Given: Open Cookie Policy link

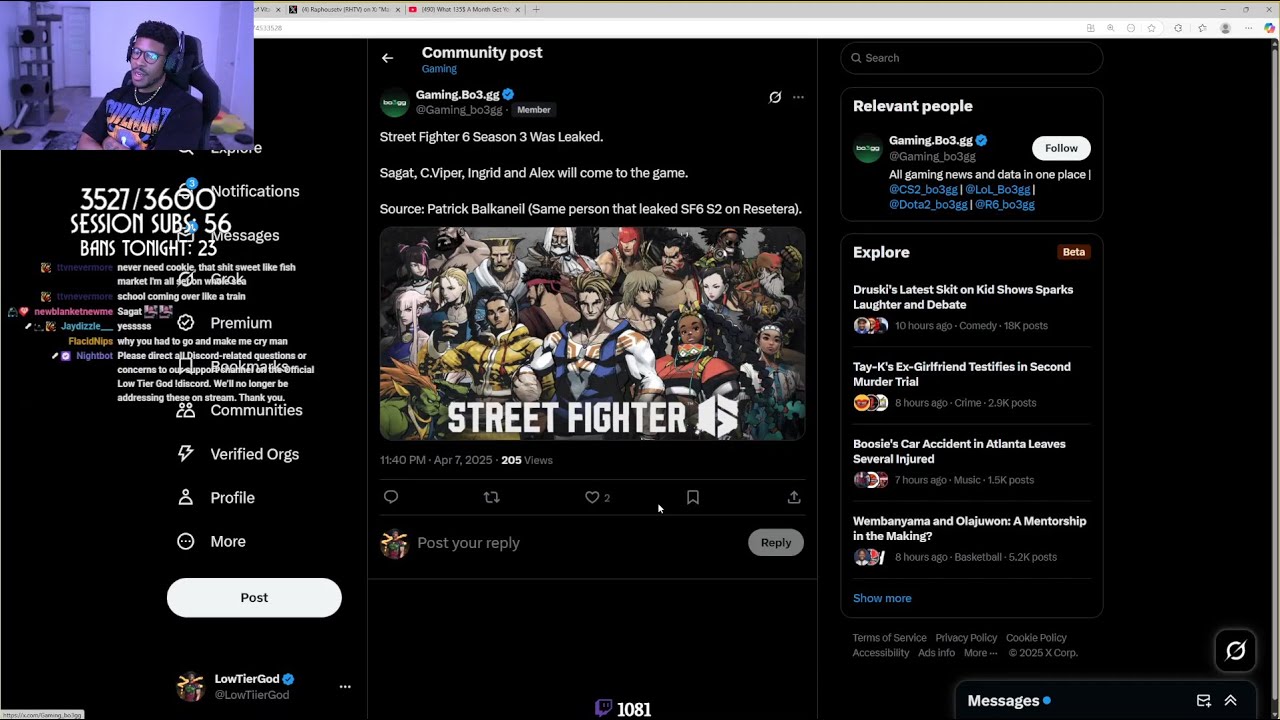Looking at the screenshot, I should [1036, 638].
